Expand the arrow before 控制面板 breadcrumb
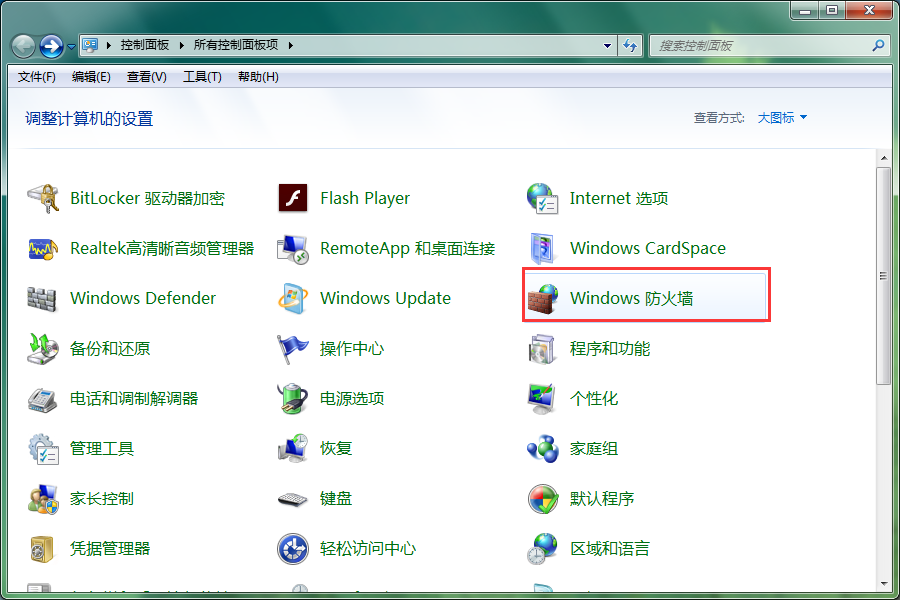 [x=108, y=45]
